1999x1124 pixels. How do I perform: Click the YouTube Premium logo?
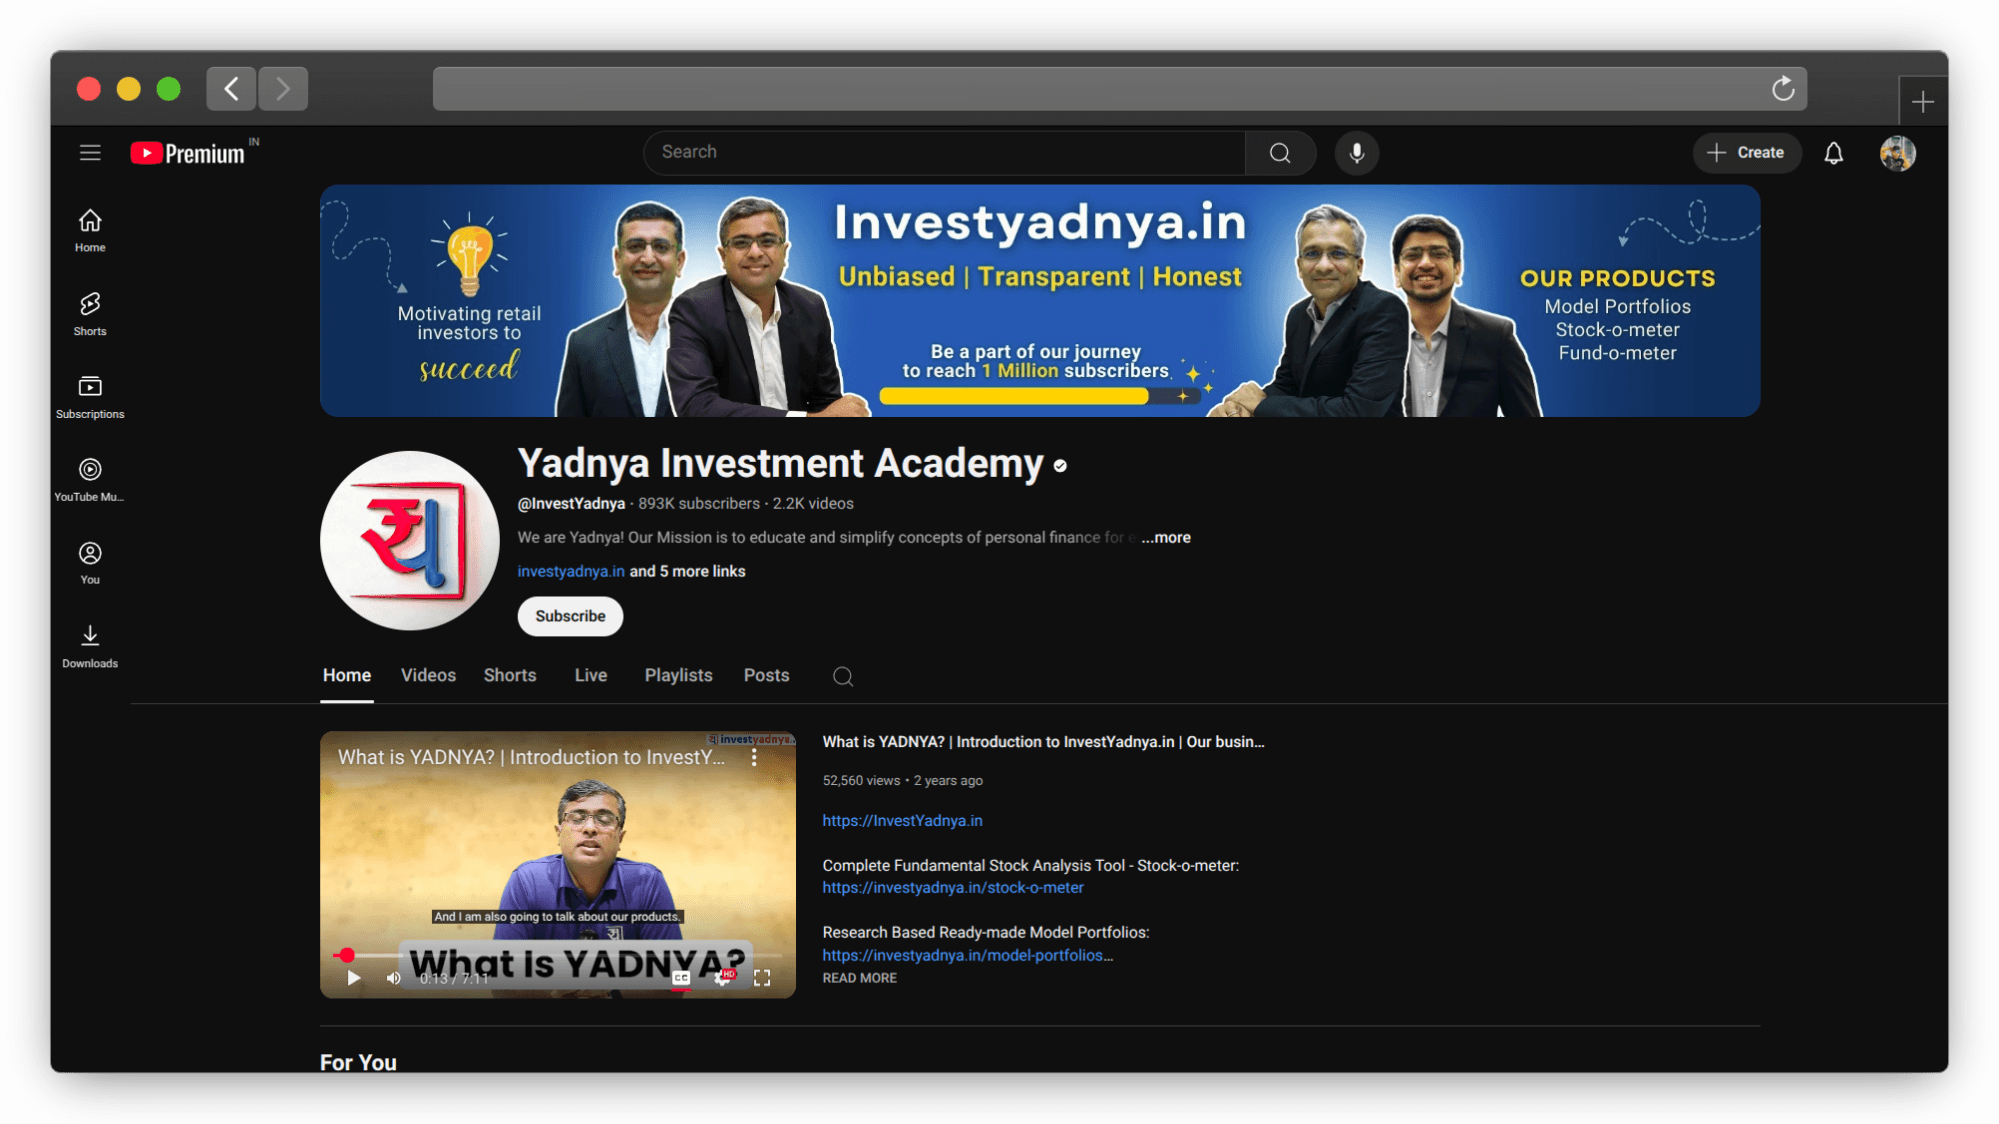point(188,153)
